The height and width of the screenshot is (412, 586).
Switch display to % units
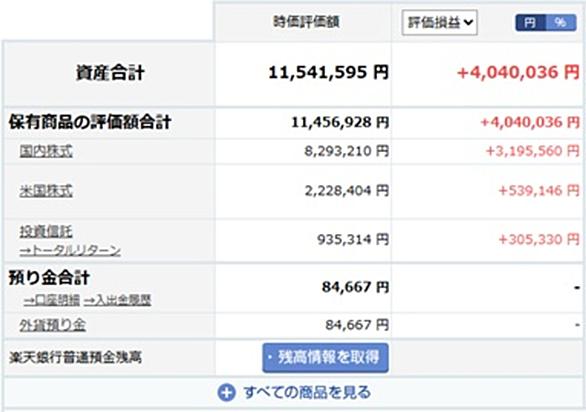(x=561, y=23)
